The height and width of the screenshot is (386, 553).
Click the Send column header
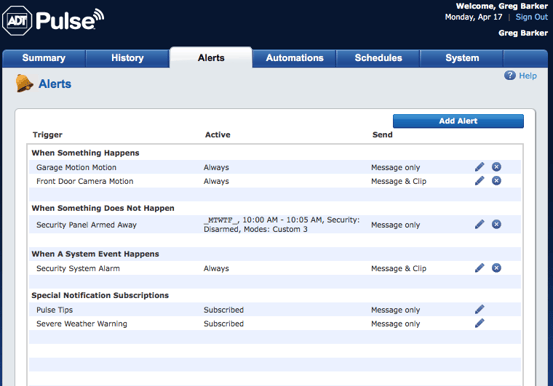tap(382, 135)
